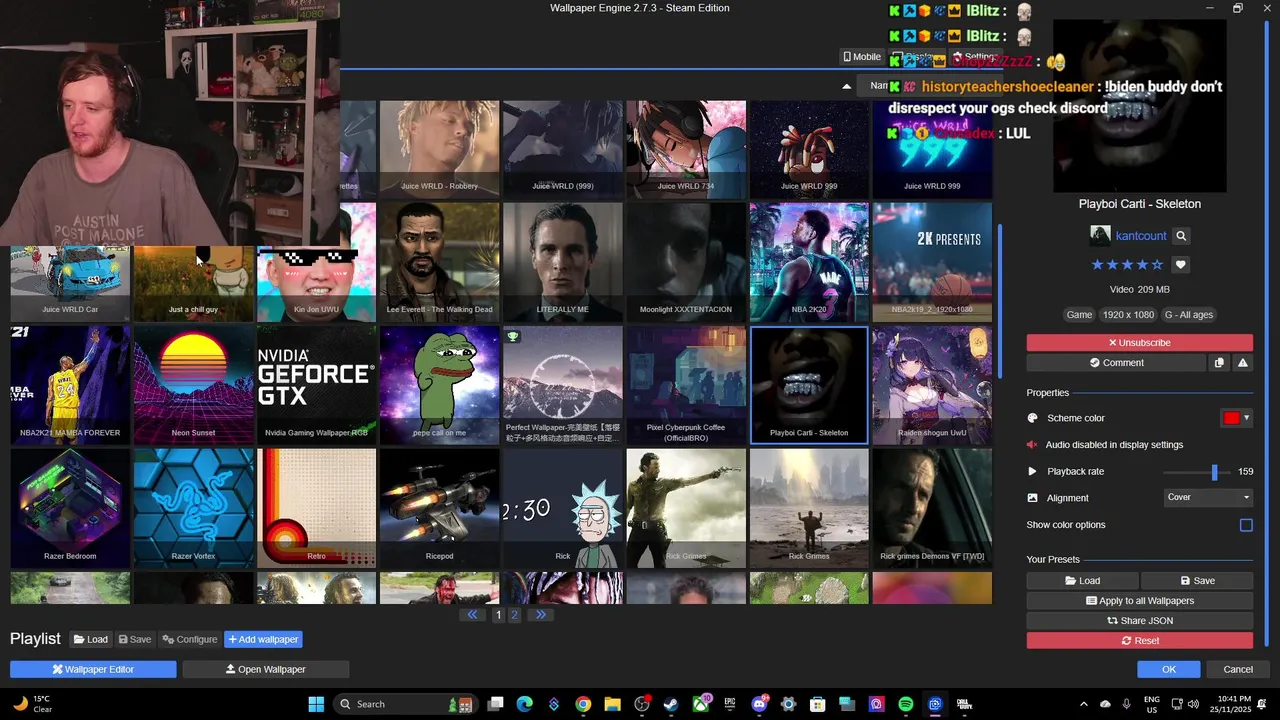Click Share JSON button
The height and width of the screenshot is (720, 1280).
coord(1139,621)
